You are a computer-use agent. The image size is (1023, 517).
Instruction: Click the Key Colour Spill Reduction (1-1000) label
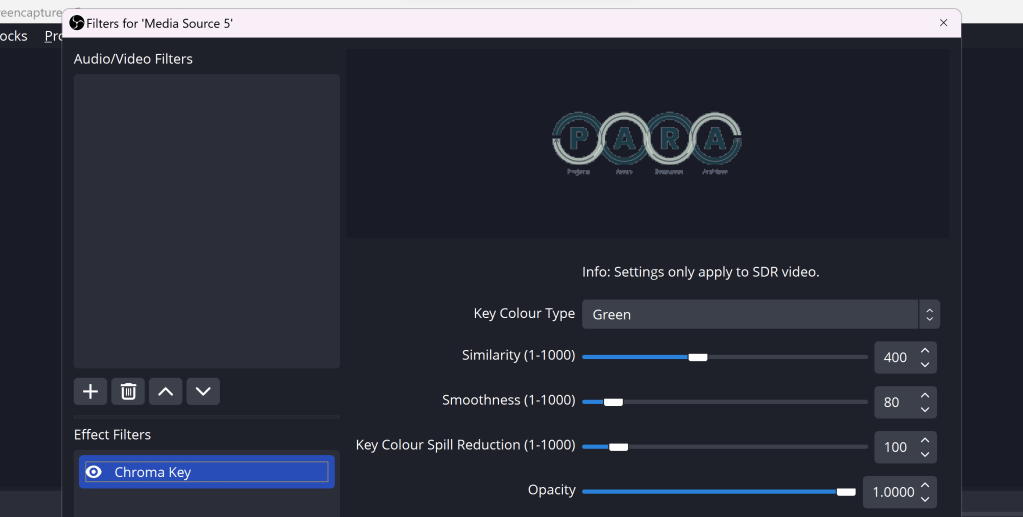coord(466,445)
